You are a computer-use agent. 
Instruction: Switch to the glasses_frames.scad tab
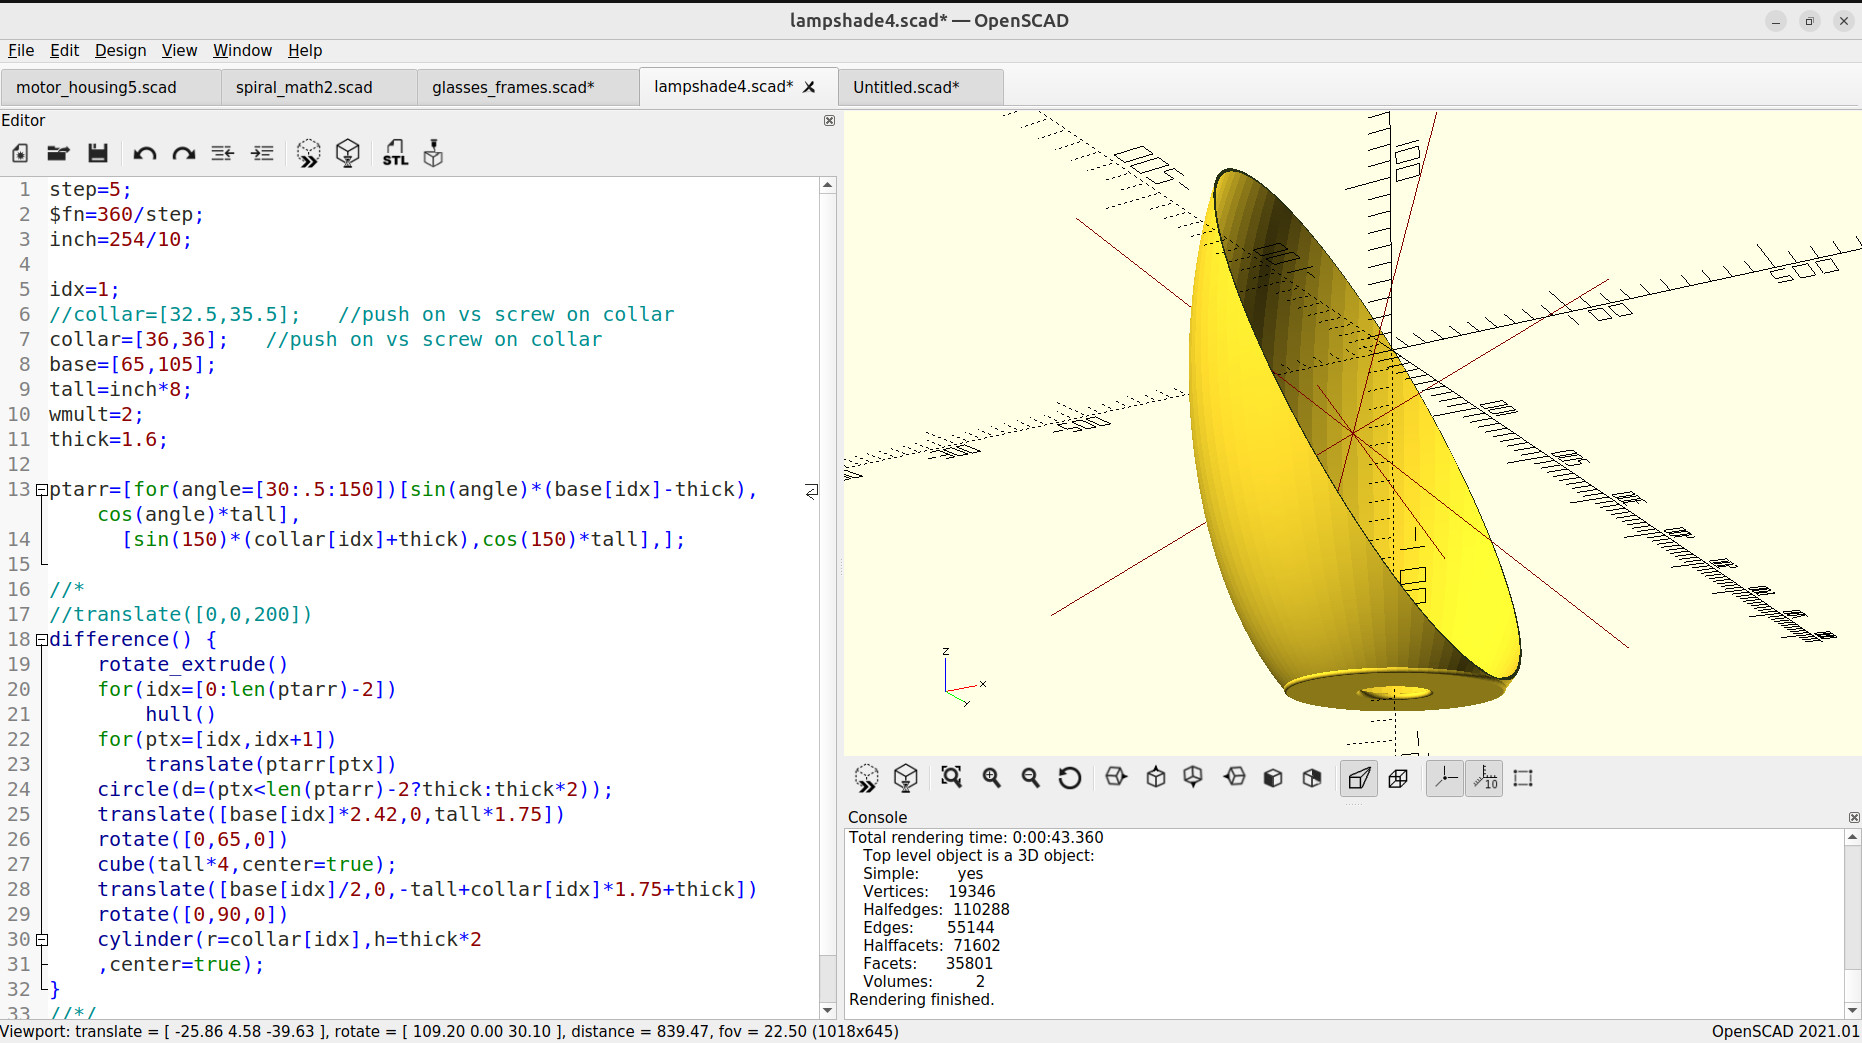(x=513, y=87)
